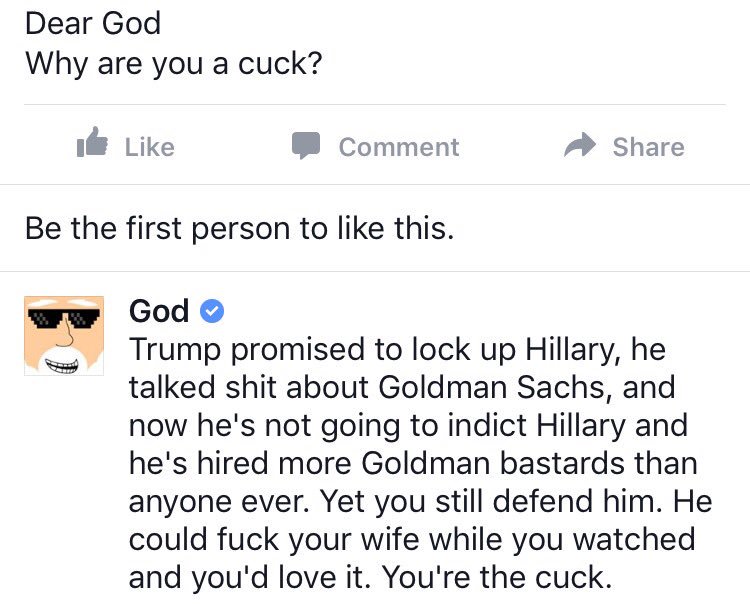Click the thumbs-up Like icon
750x604 pixels.
92,145
